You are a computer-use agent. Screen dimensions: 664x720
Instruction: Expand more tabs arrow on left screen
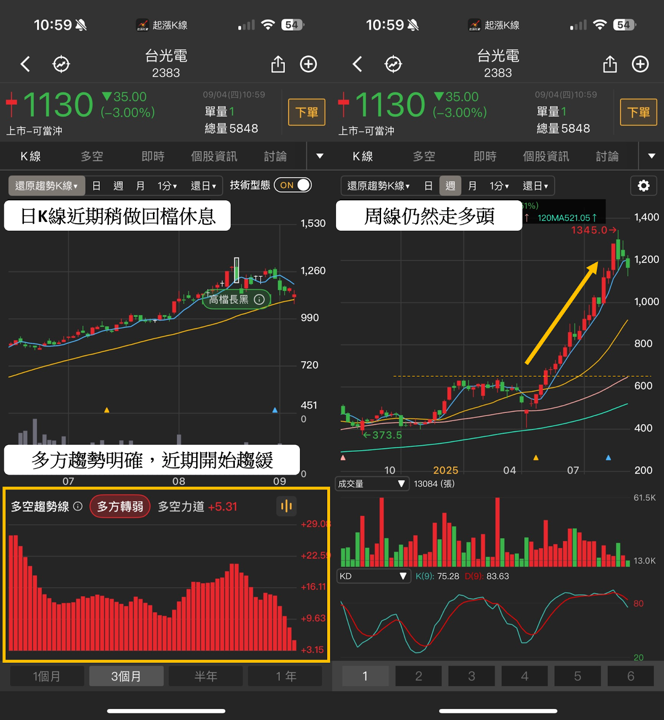point(320,156)
